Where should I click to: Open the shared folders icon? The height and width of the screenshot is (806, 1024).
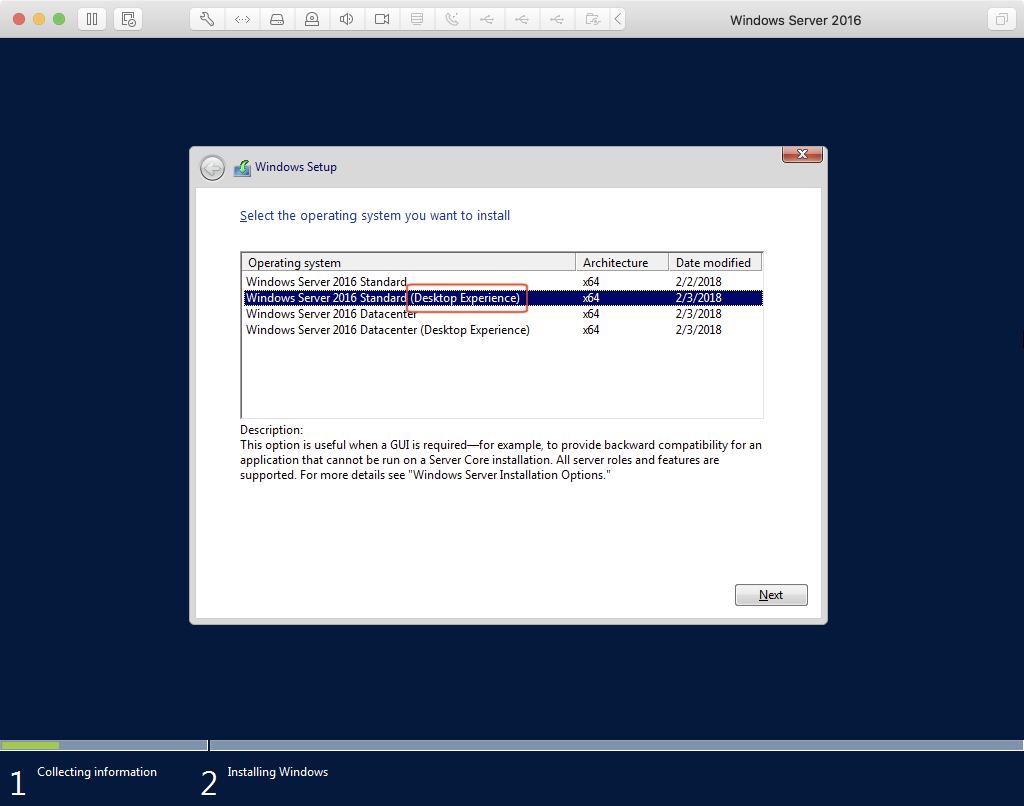593,19
